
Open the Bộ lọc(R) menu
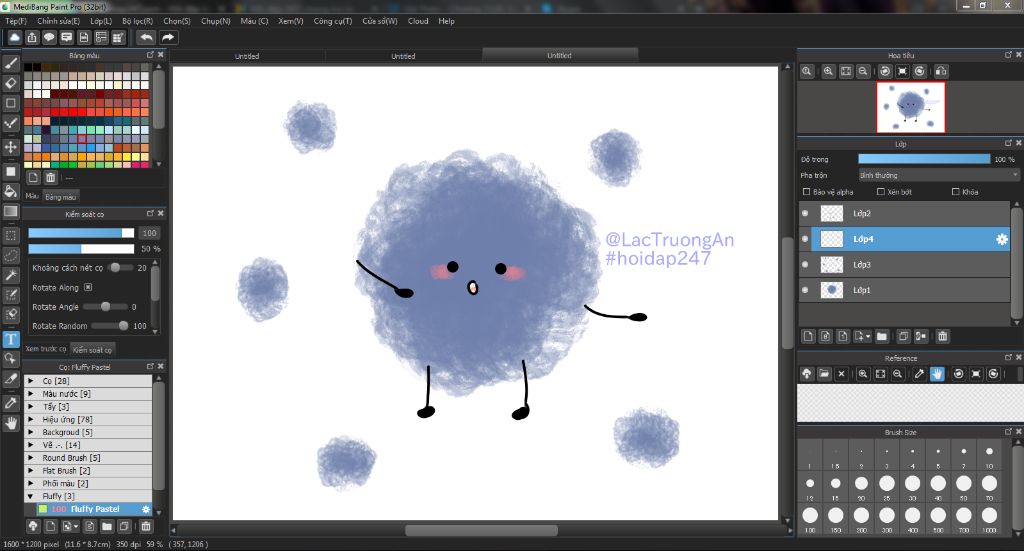pyautogui.click(x=137, y=21)
